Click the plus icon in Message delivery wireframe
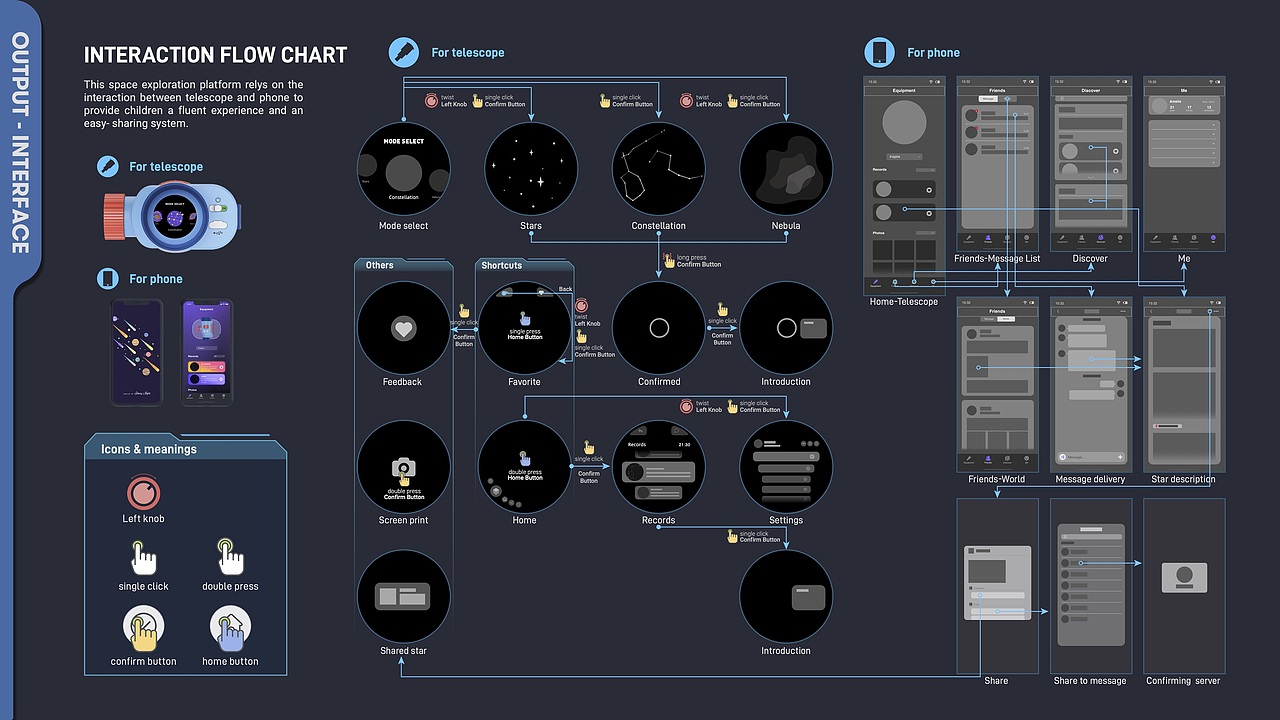 click(x=1120, y=457)
